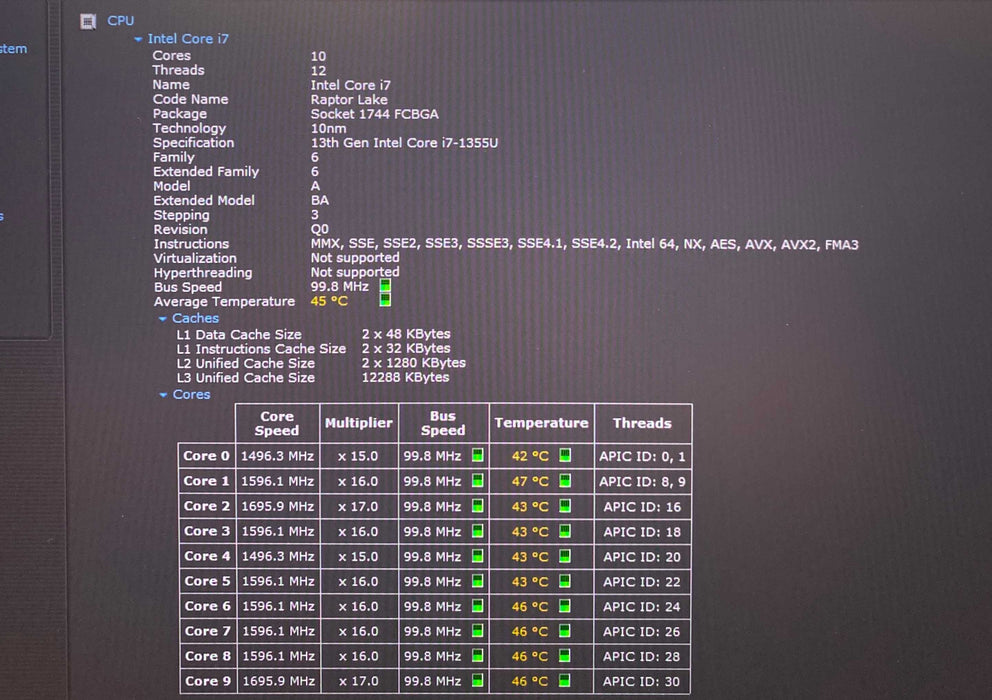
Task: Click APIC ID: 30 cell
Action: [x=642, y=682]
